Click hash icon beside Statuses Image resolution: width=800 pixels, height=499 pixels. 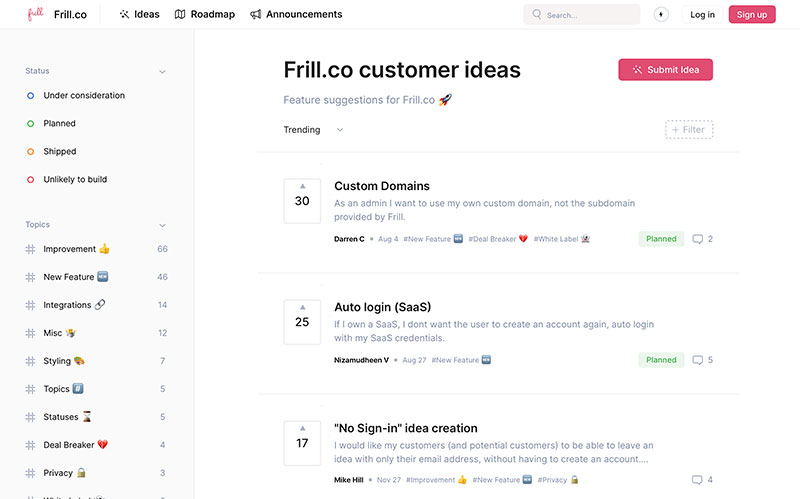[30, 417]
